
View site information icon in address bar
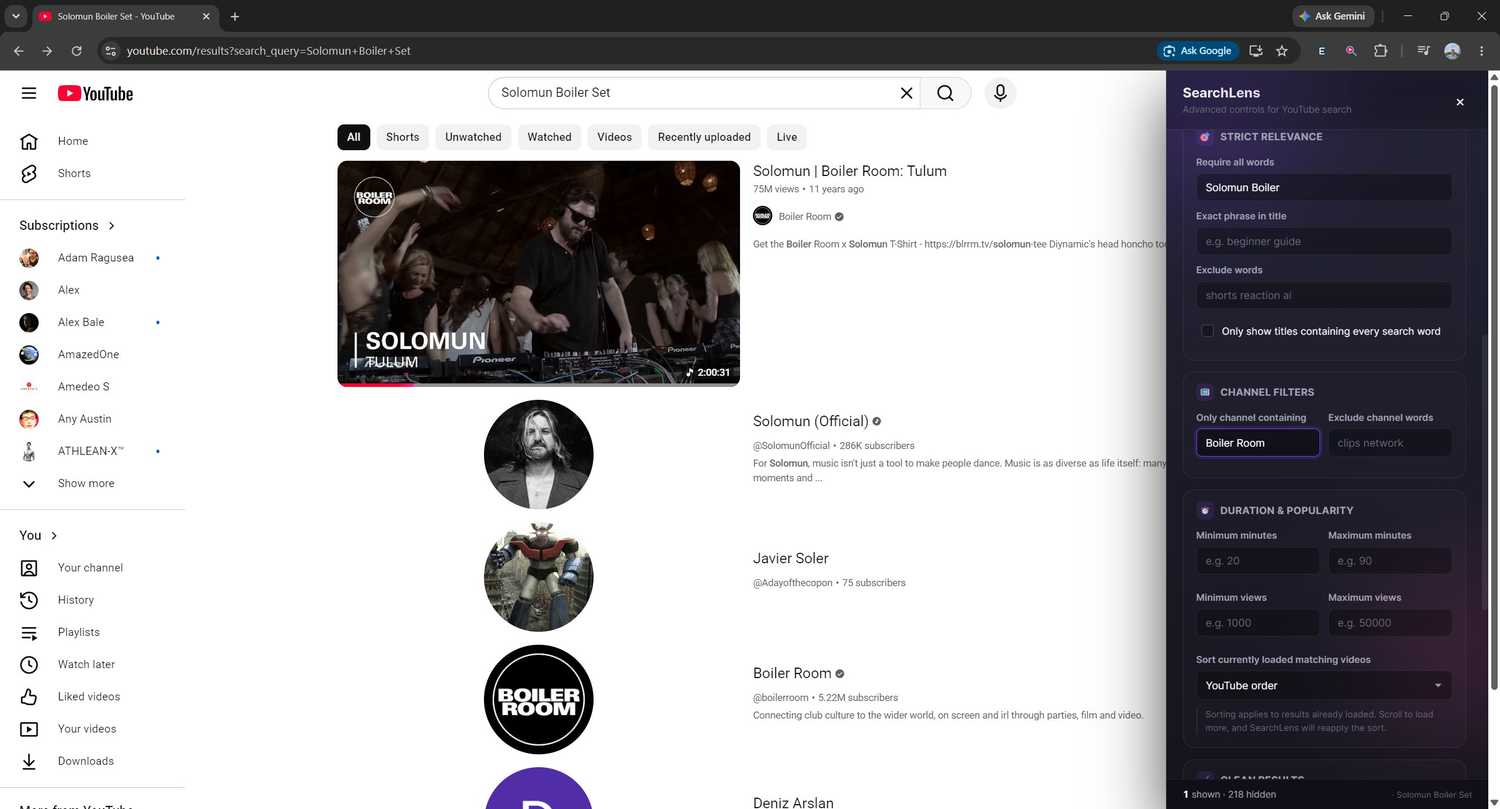111,50
